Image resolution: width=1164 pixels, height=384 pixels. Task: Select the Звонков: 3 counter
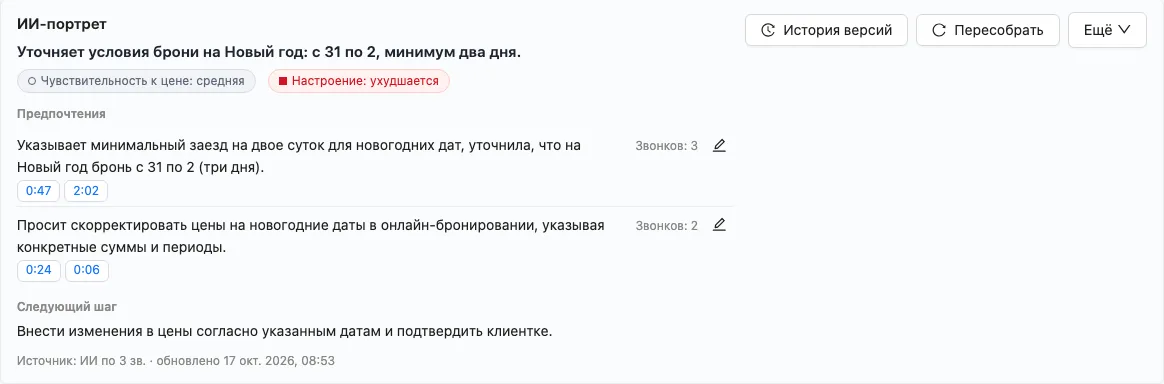tap(666, 146)
